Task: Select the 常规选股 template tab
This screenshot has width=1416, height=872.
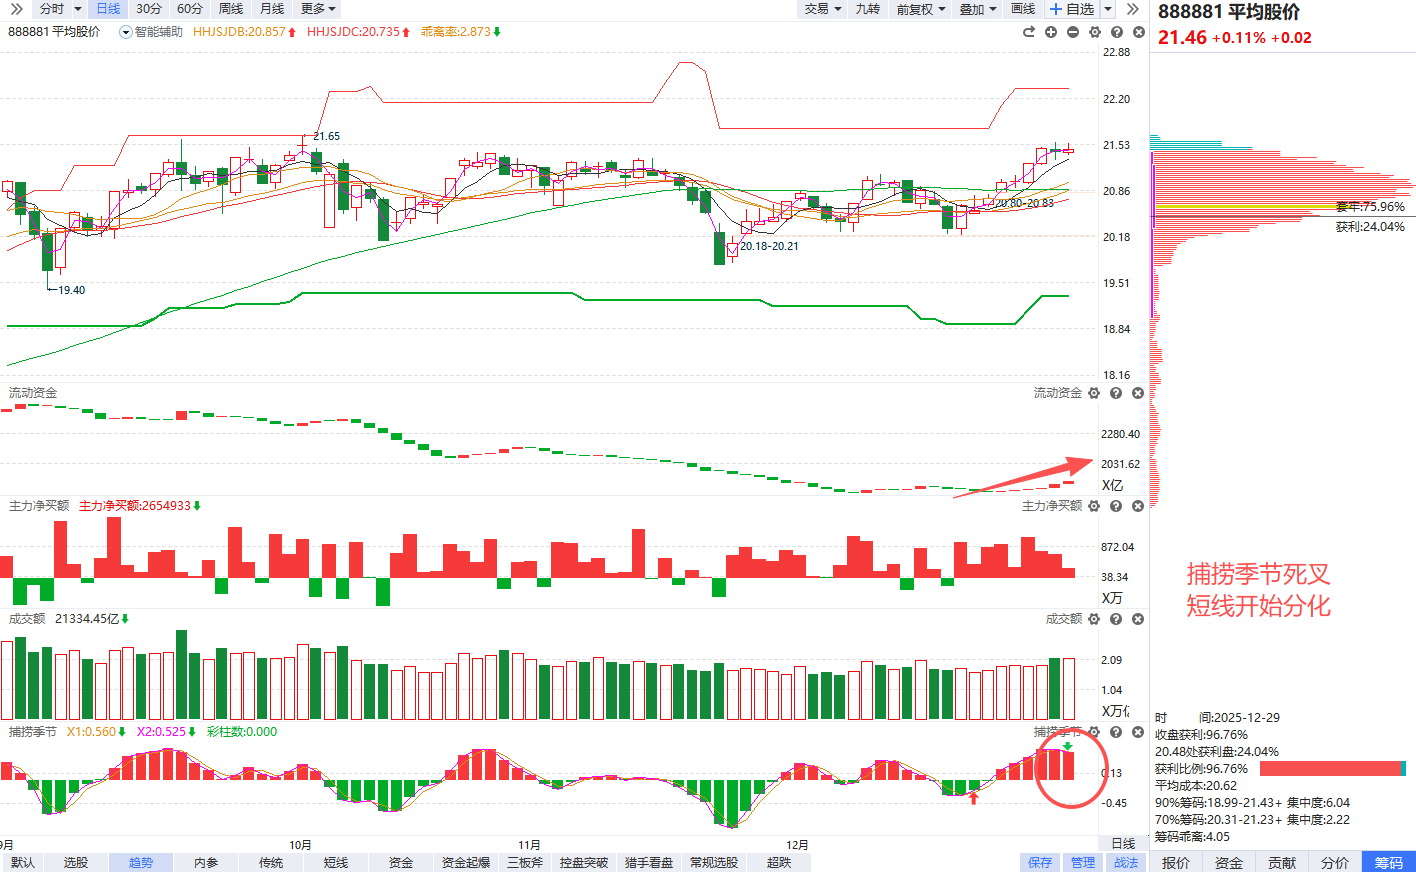Action: click(x=714, y=862)
